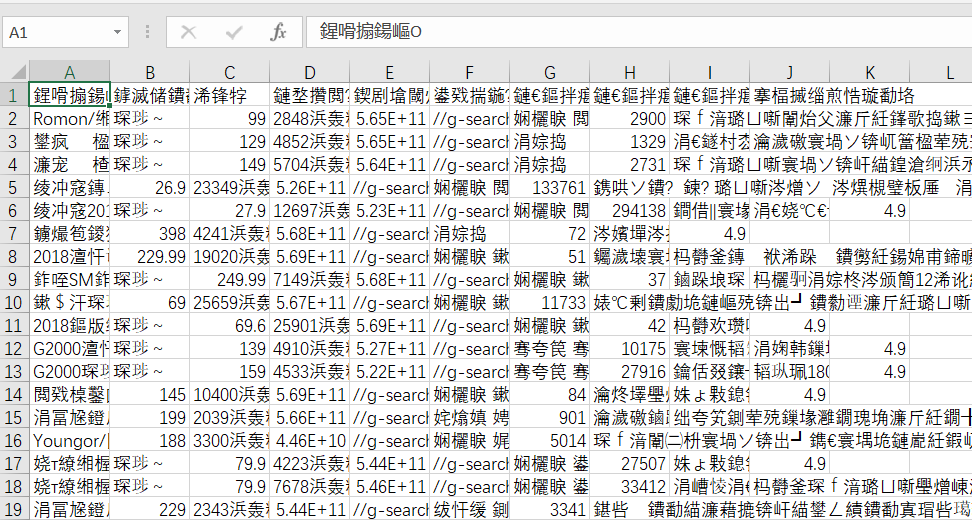Click cell C4 with value 149
This screenshot has height=520, width=972.
click(230, 164)
